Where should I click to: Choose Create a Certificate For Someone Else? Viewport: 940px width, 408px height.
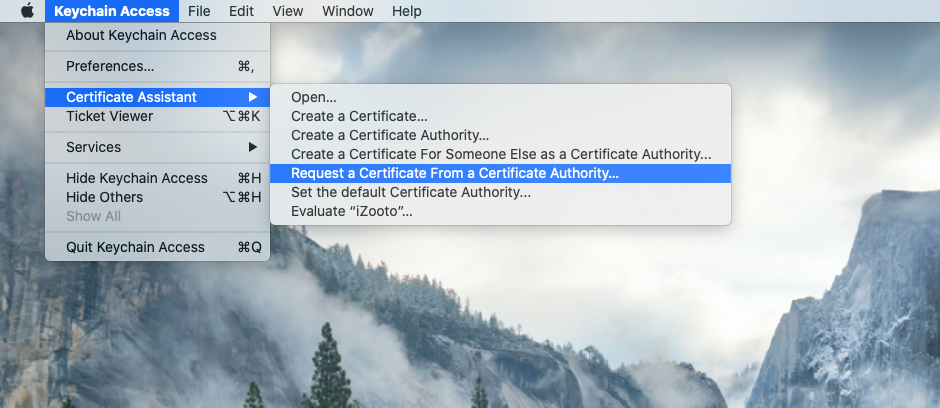pos(501,155)
